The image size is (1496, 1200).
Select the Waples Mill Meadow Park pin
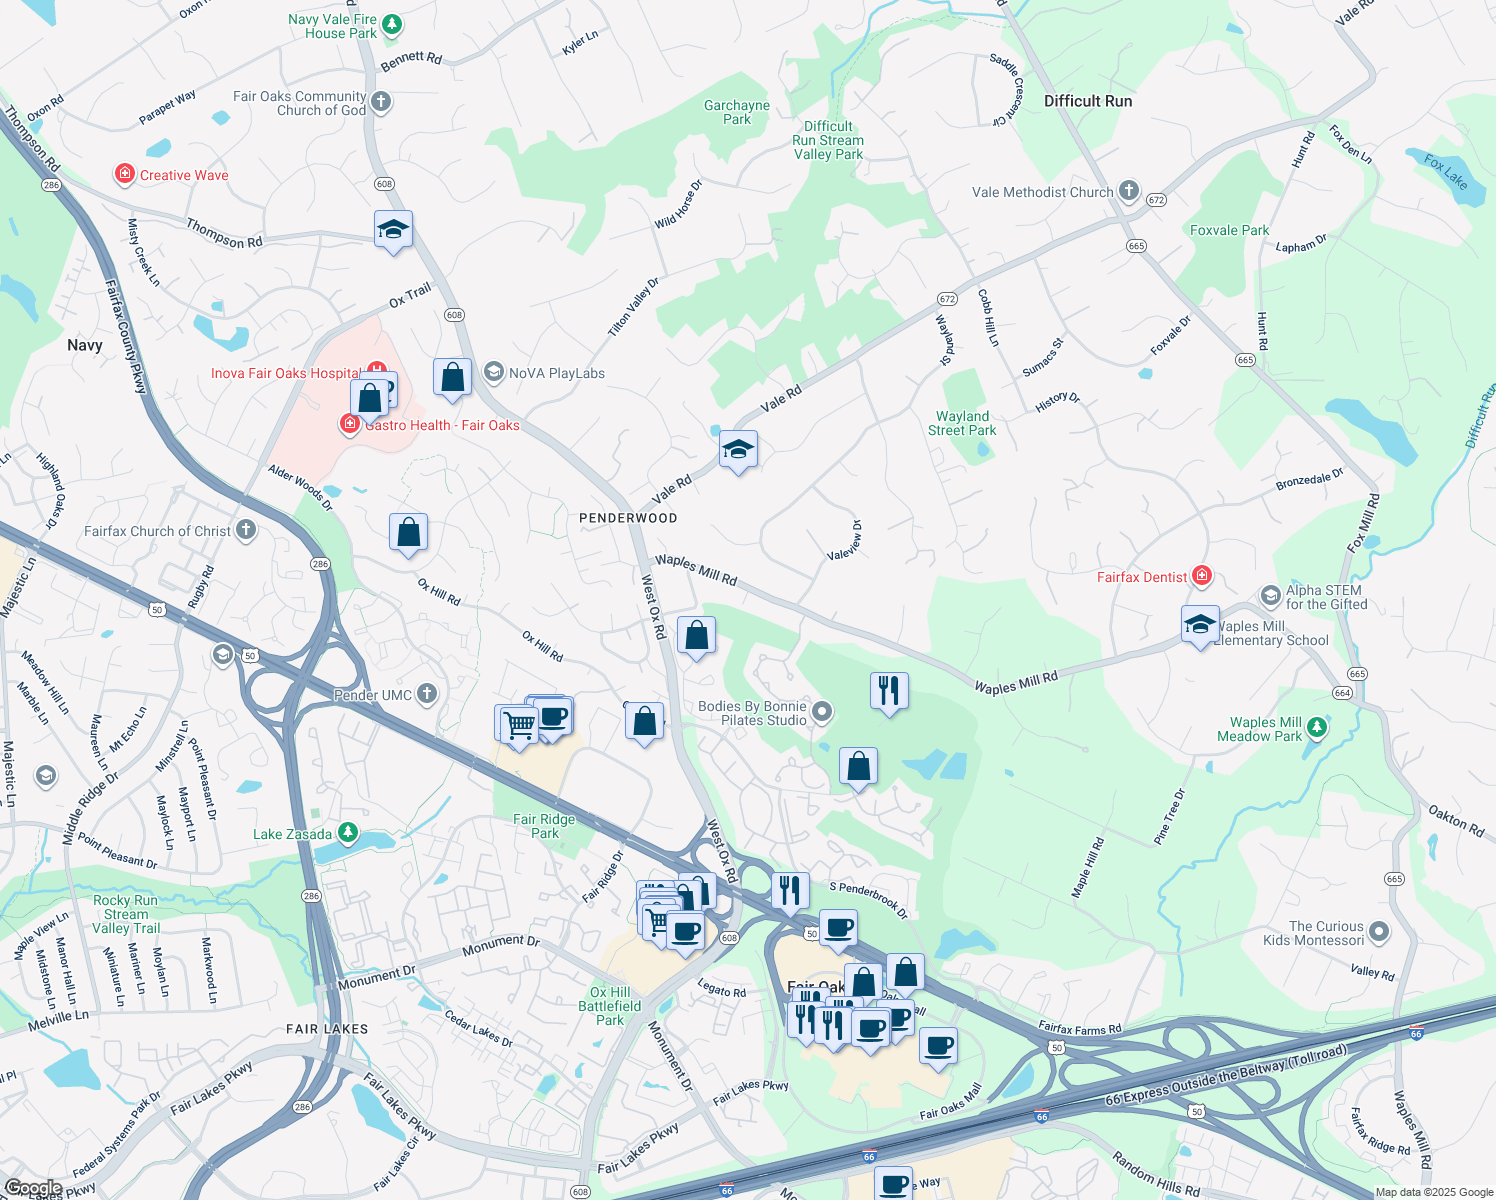click(1317, 728)
